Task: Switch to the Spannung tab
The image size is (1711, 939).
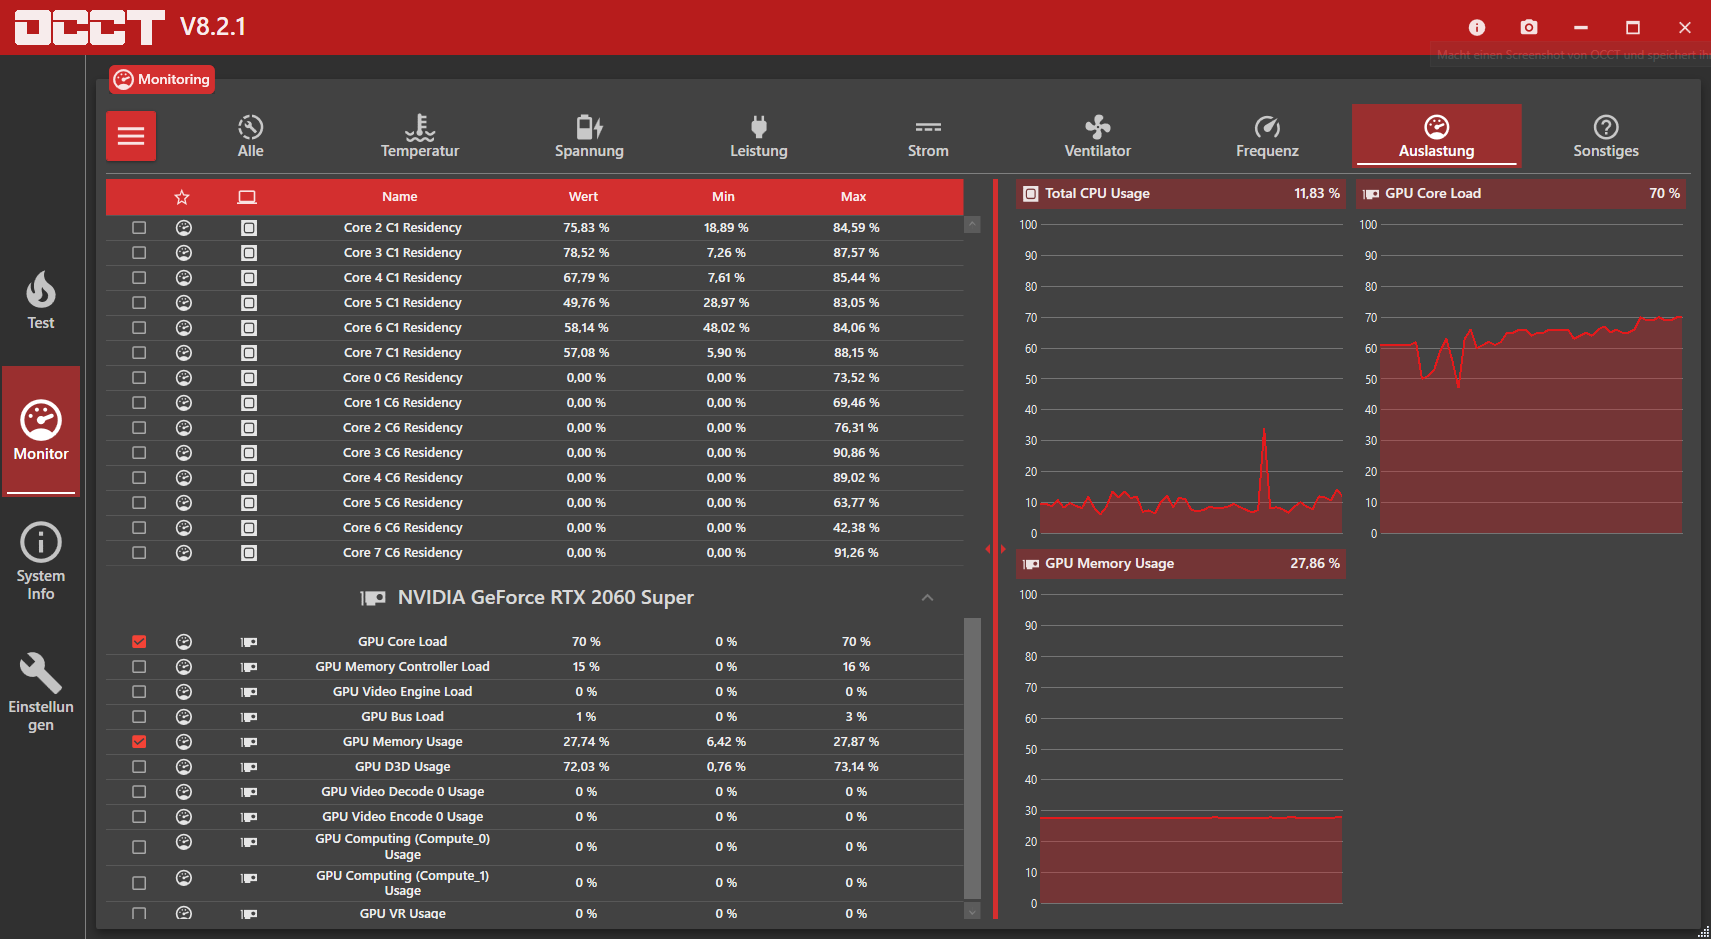Action: pyautogui.click(x=589, y=136)
